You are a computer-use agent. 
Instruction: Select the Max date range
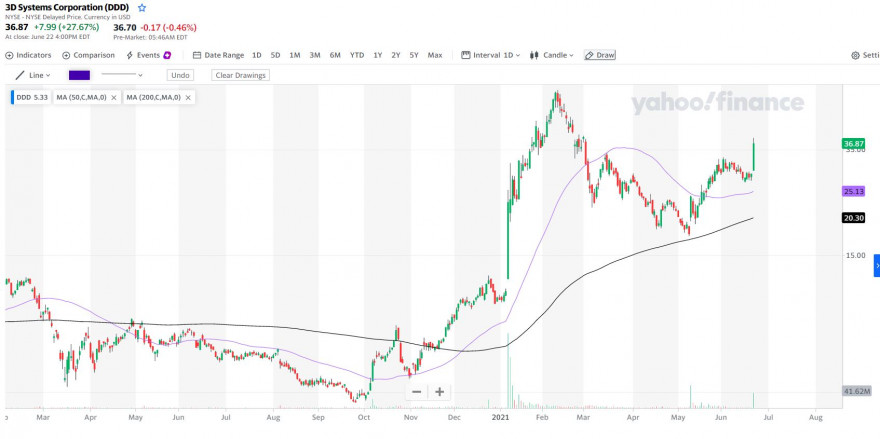coord(435,55)
